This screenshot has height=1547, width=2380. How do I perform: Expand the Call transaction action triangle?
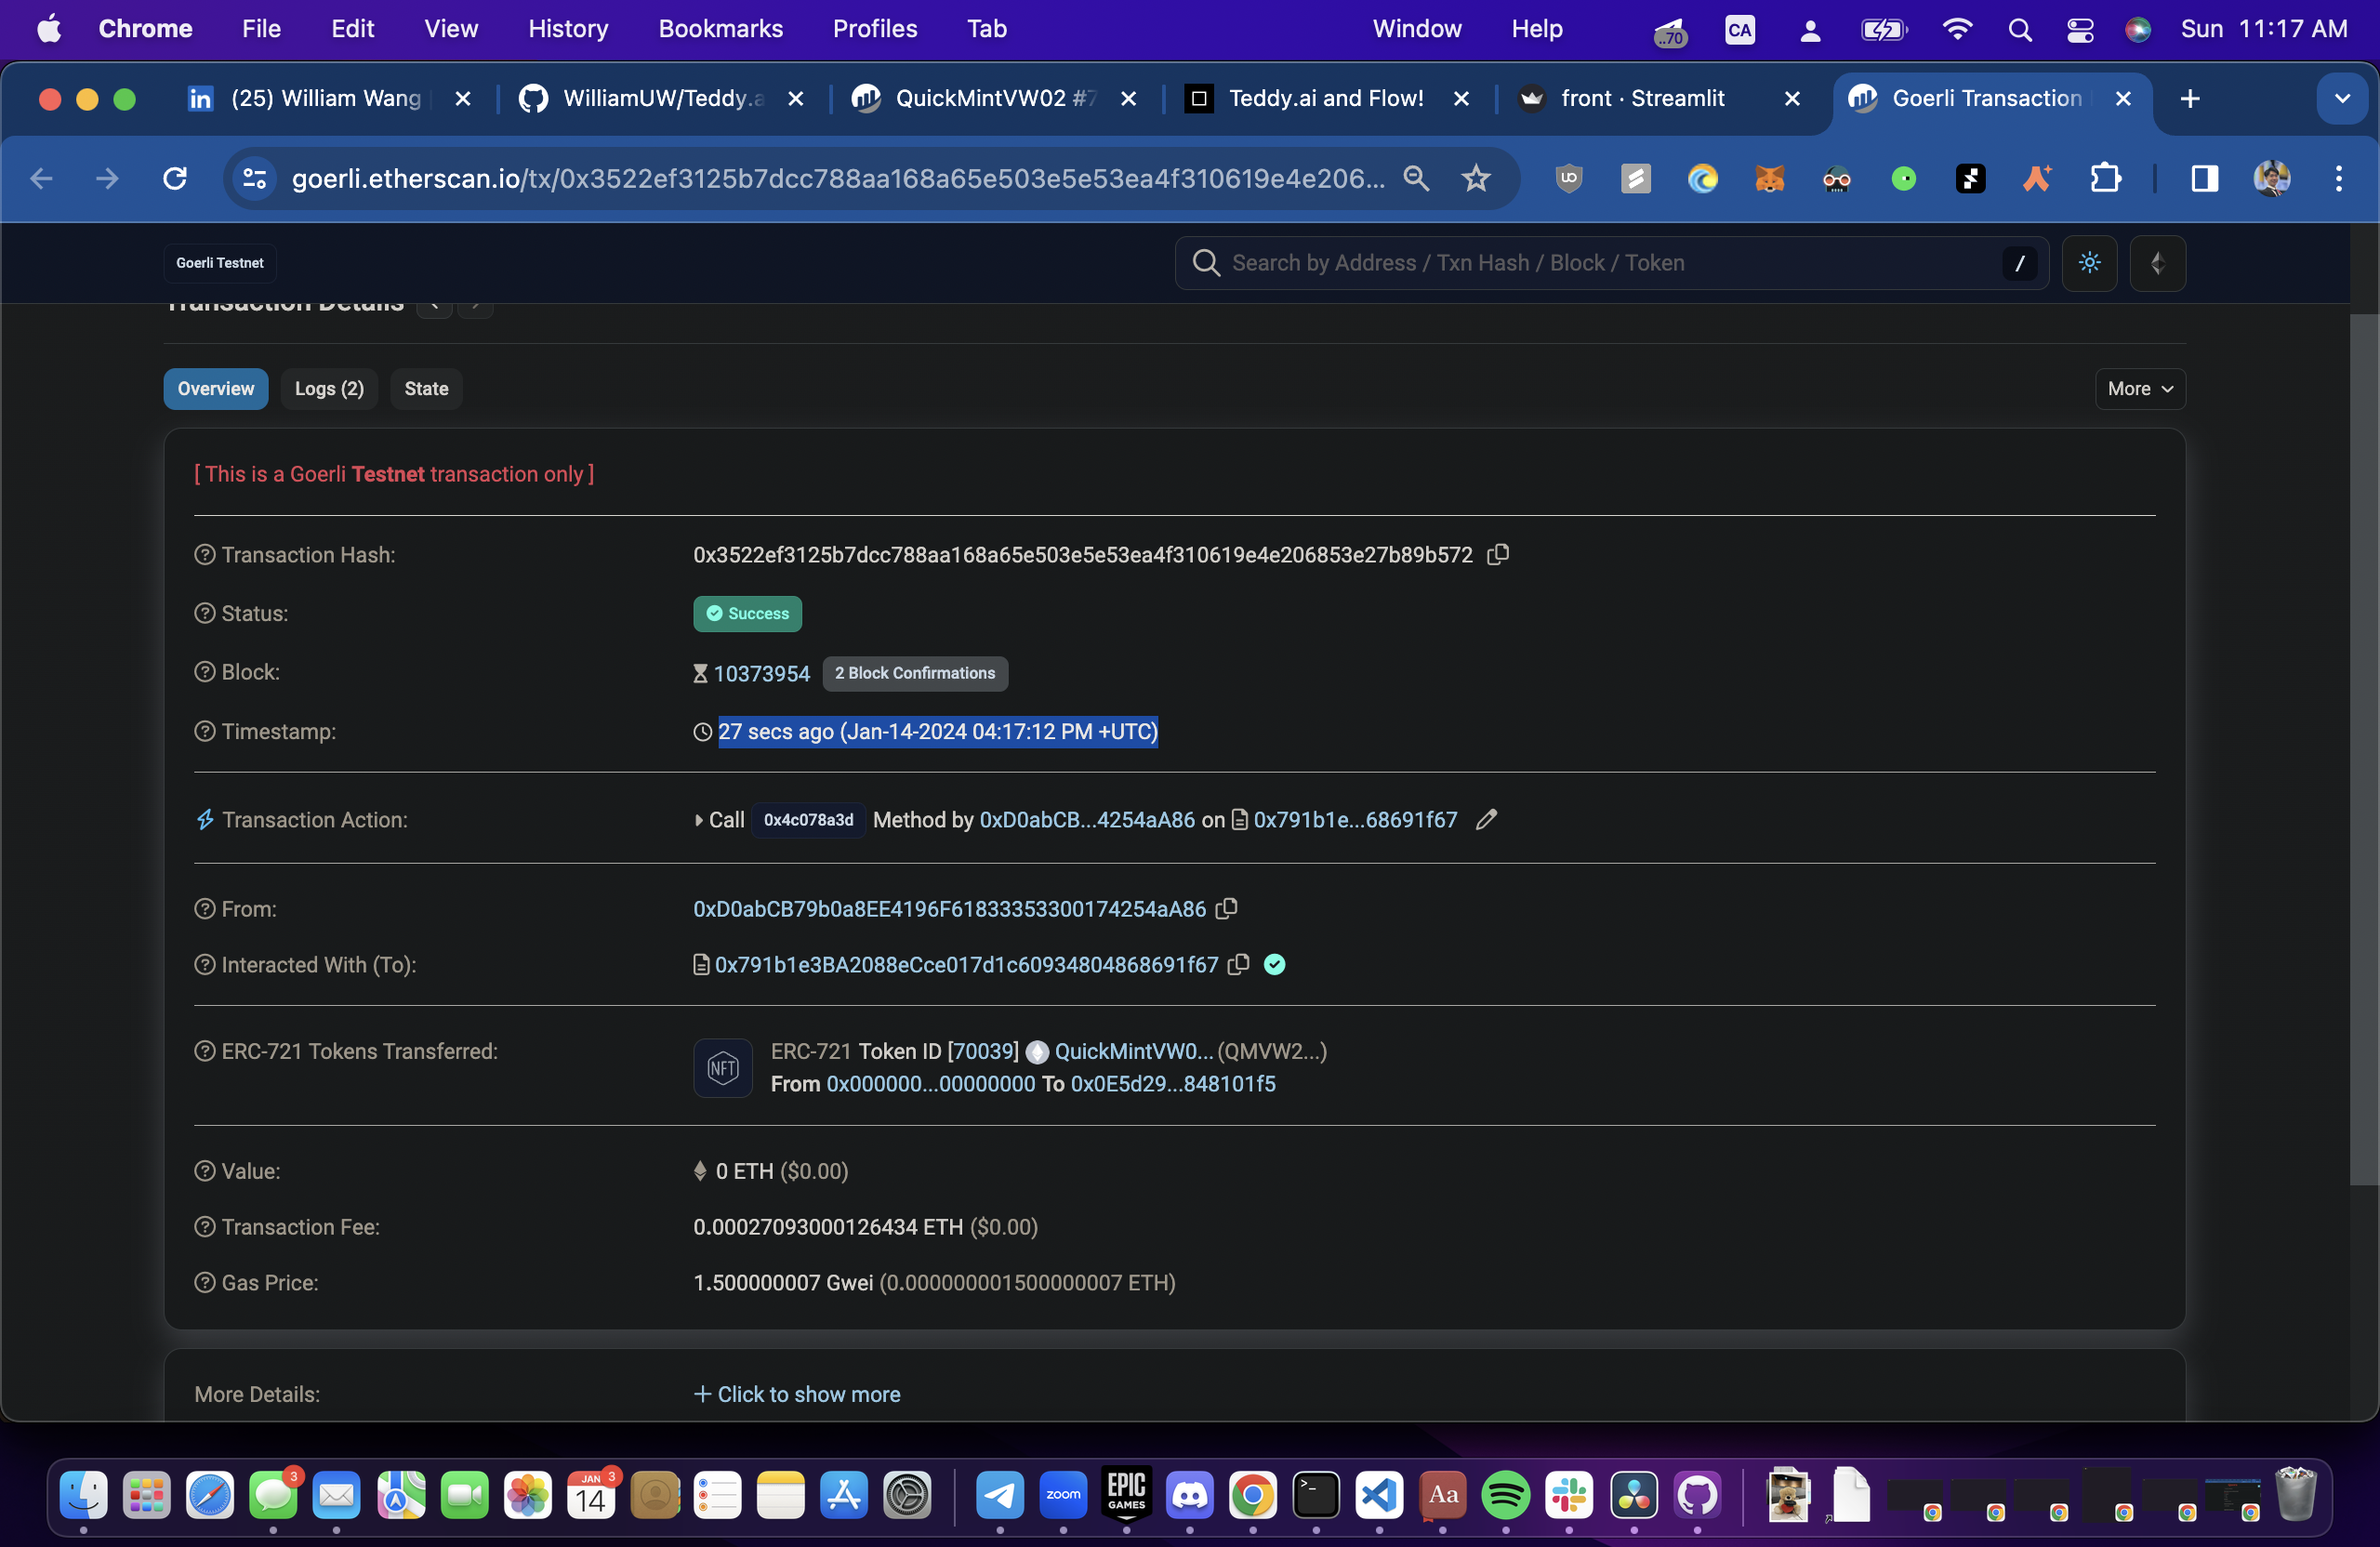[698, 820]
